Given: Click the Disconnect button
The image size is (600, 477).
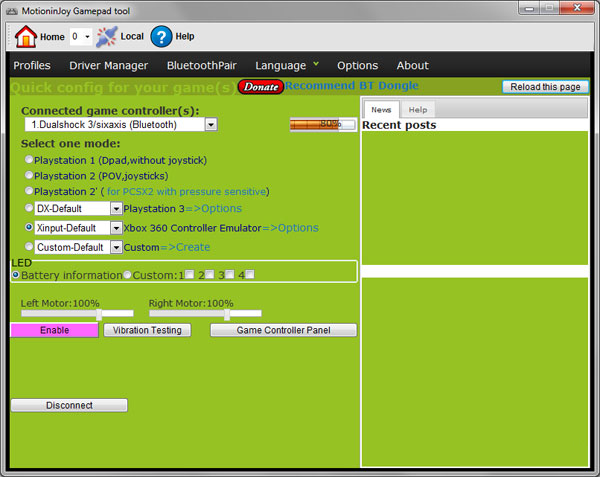Looking at the screenshot, I should tap(69, 405).
